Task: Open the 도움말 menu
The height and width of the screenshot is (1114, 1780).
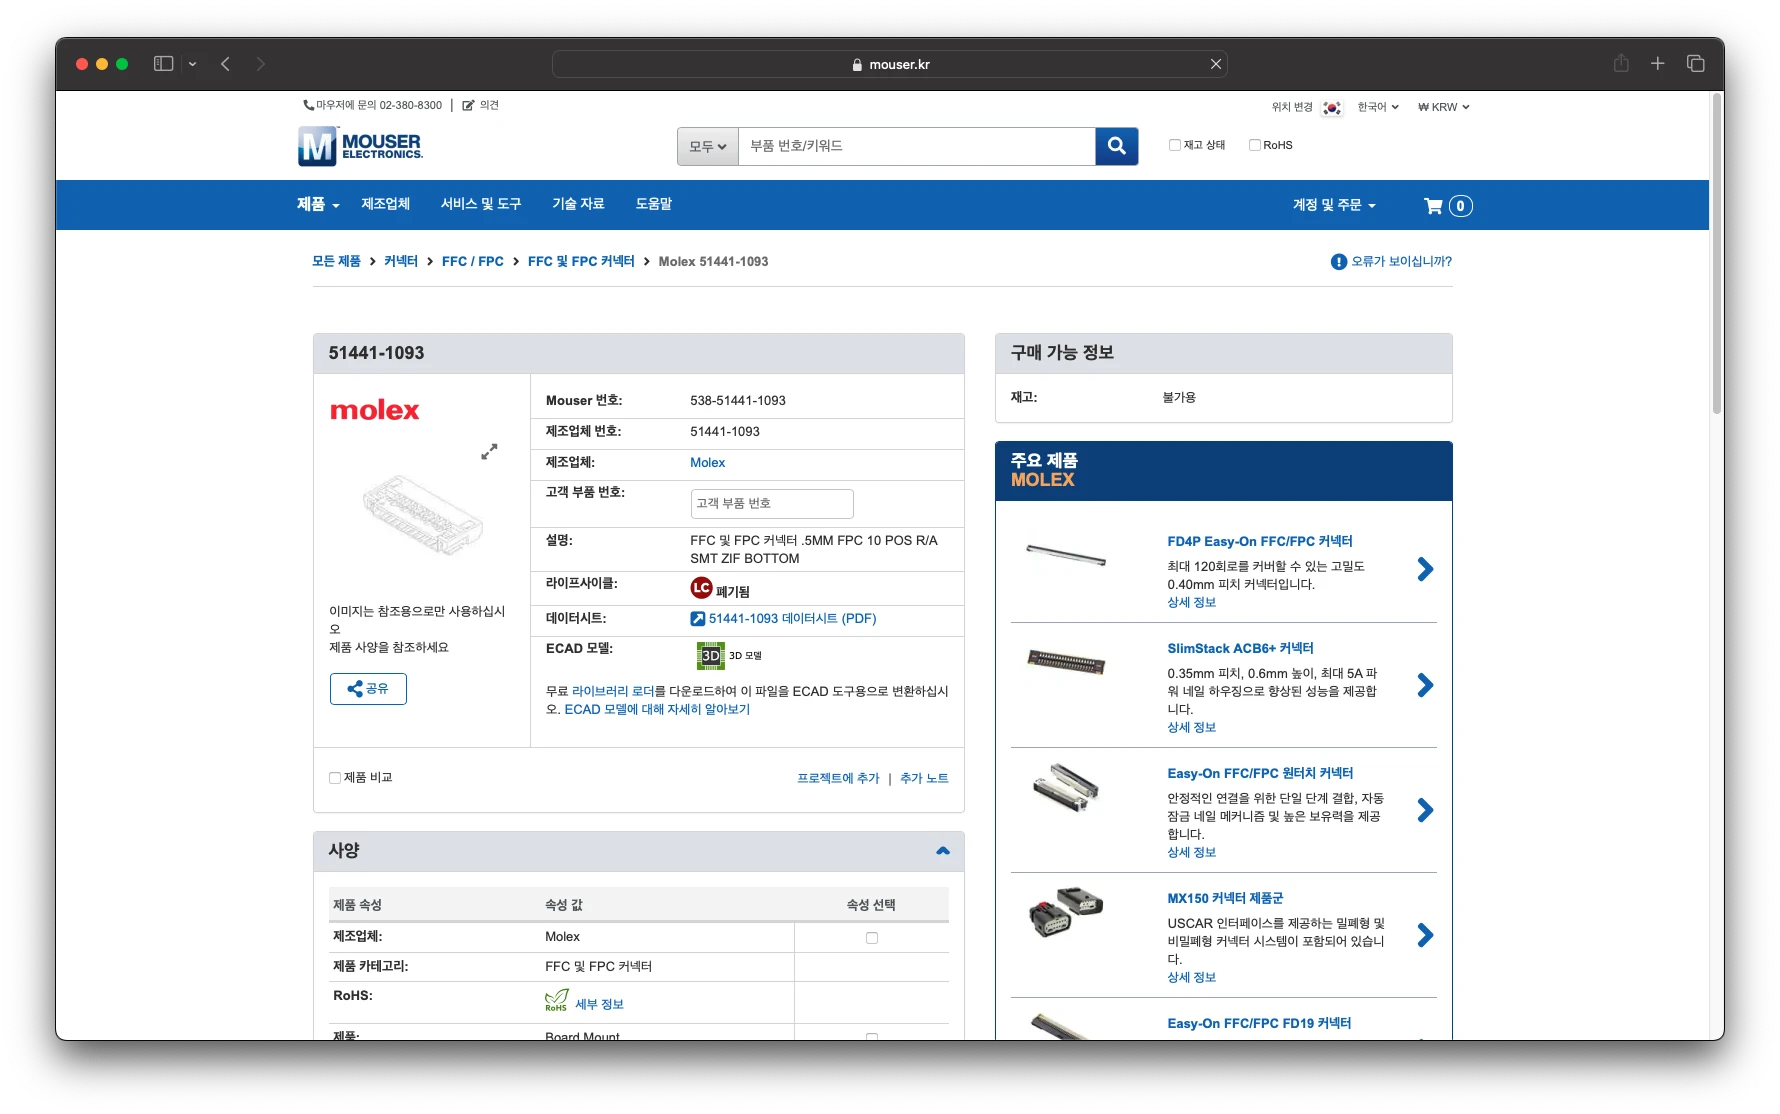Action: click(652, 204)
